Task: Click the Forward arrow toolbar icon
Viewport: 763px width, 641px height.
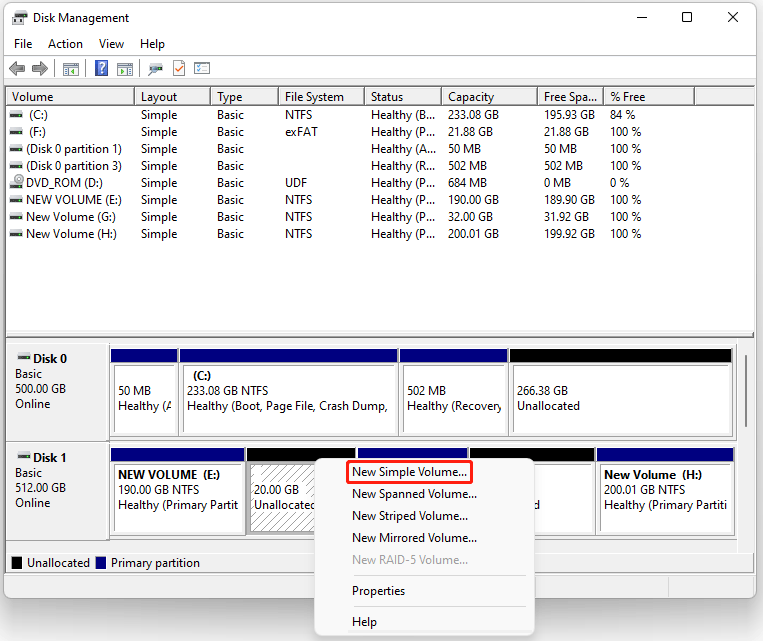Action: coord(40,69)
